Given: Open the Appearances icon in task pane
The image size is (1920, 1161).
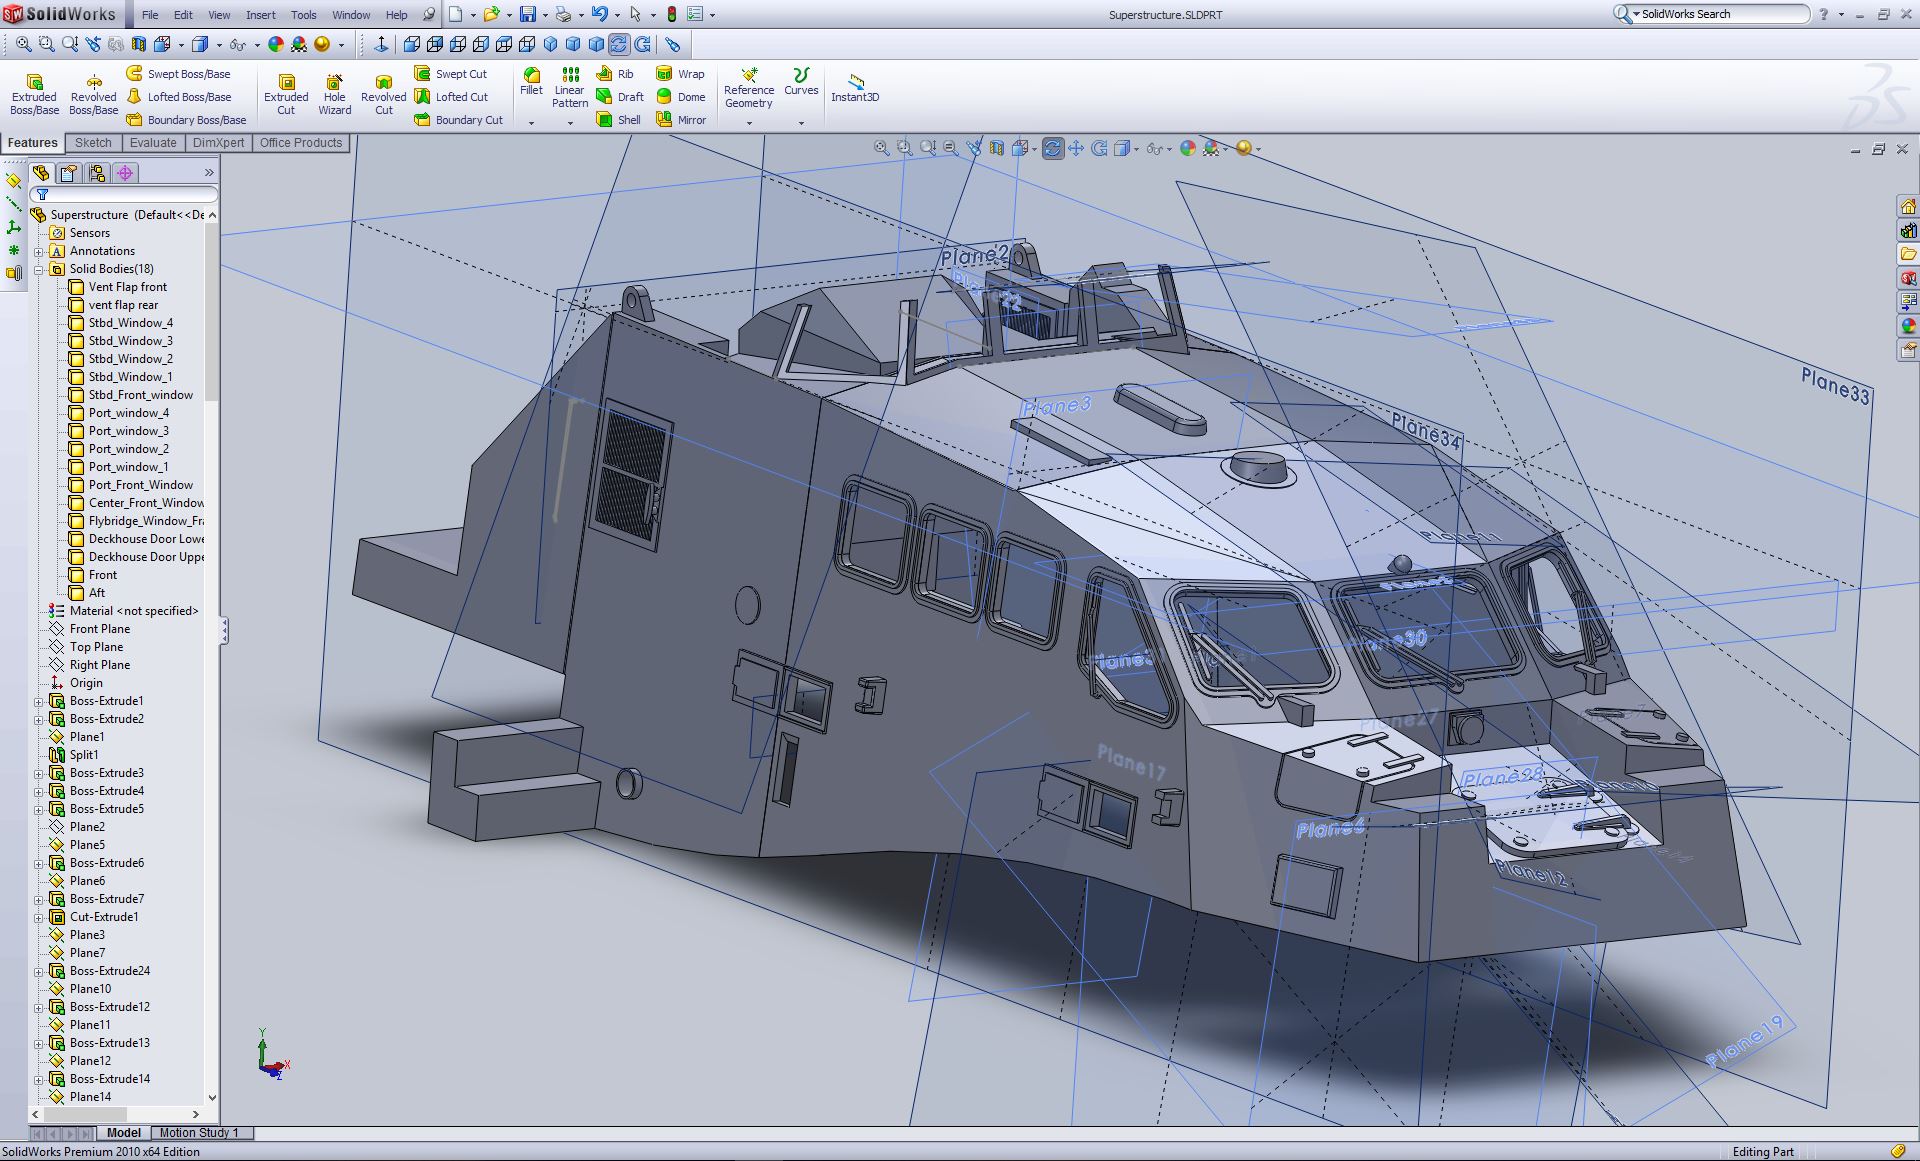Looking at the screenshot, I should [1908, 326].
